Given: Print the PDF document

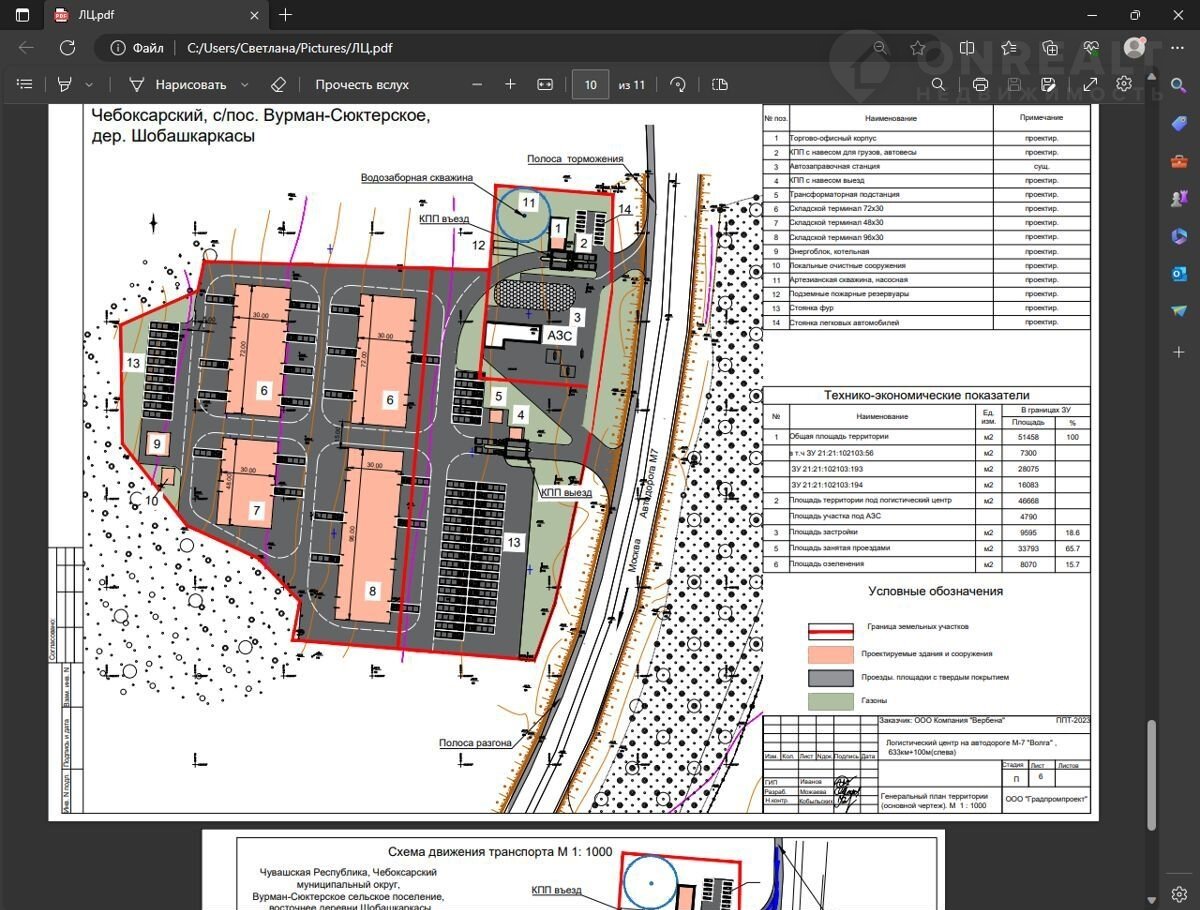Looking at the screenshot, I should pyautogui.click(x=980, y=85).
